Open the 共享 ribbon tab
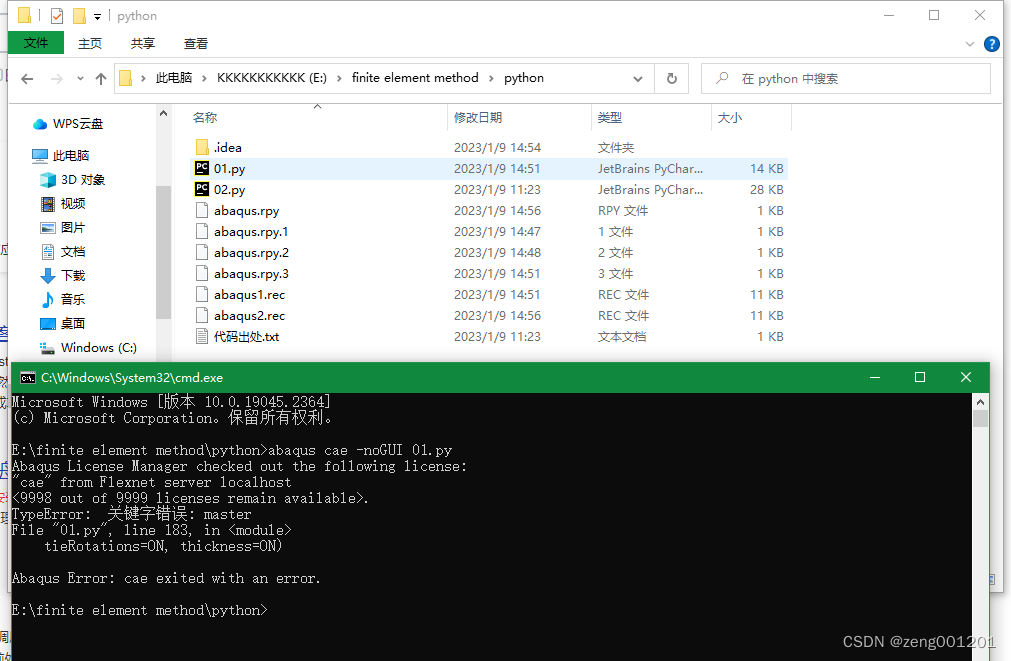Screen dimensions: 1011x661 click(143, 43)
